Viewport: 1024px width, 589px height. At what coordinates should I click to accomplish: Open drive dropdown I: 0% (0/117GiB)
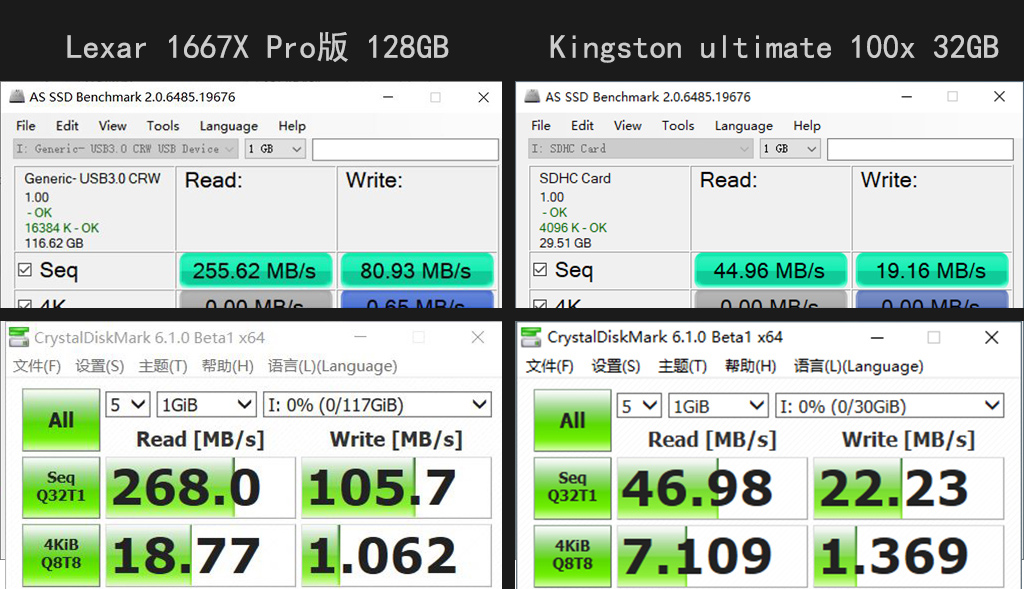[x=377, y=405]
